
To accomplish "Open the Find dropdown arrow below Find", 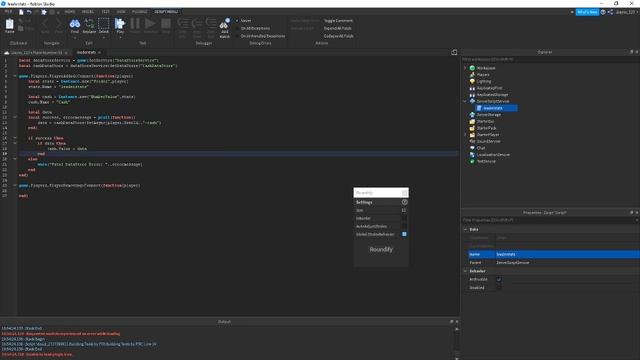I will (75, 38).
